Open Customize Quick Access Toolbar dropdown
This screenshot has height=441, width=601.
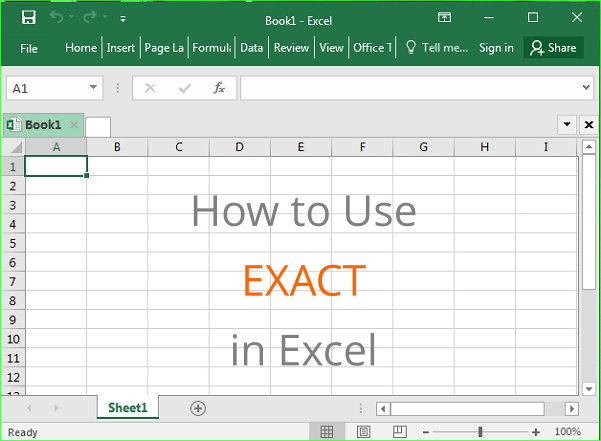[123, 18]
